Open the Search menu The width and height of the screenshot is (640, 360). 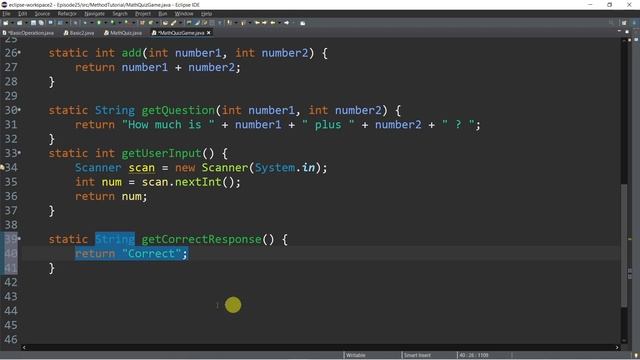[x=120, y=13]
